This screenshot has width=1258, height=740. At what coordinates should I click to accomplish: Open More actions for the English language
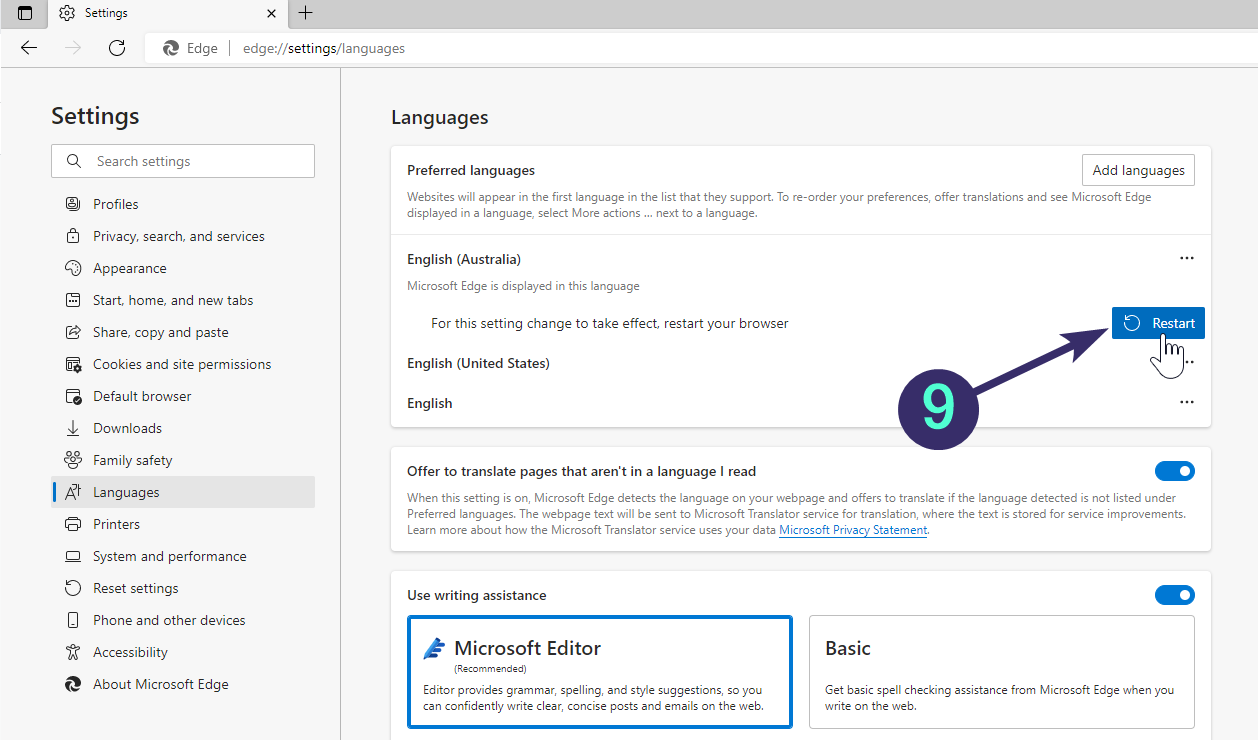(1186, 402)
